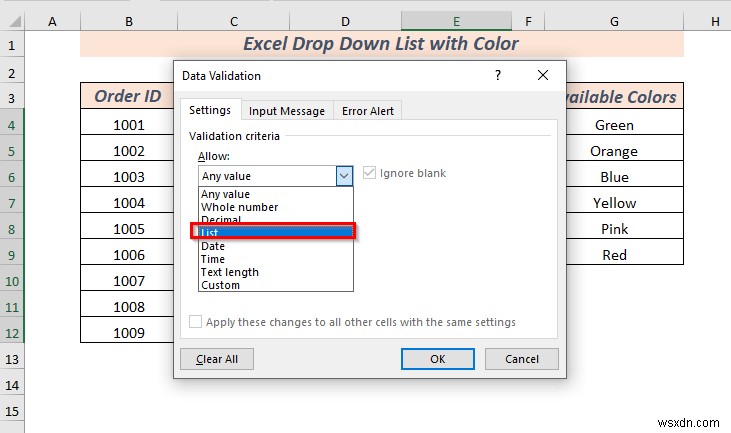731x433 pixels.
Task: Go to the Settings tab
Action: click(210, 110)
